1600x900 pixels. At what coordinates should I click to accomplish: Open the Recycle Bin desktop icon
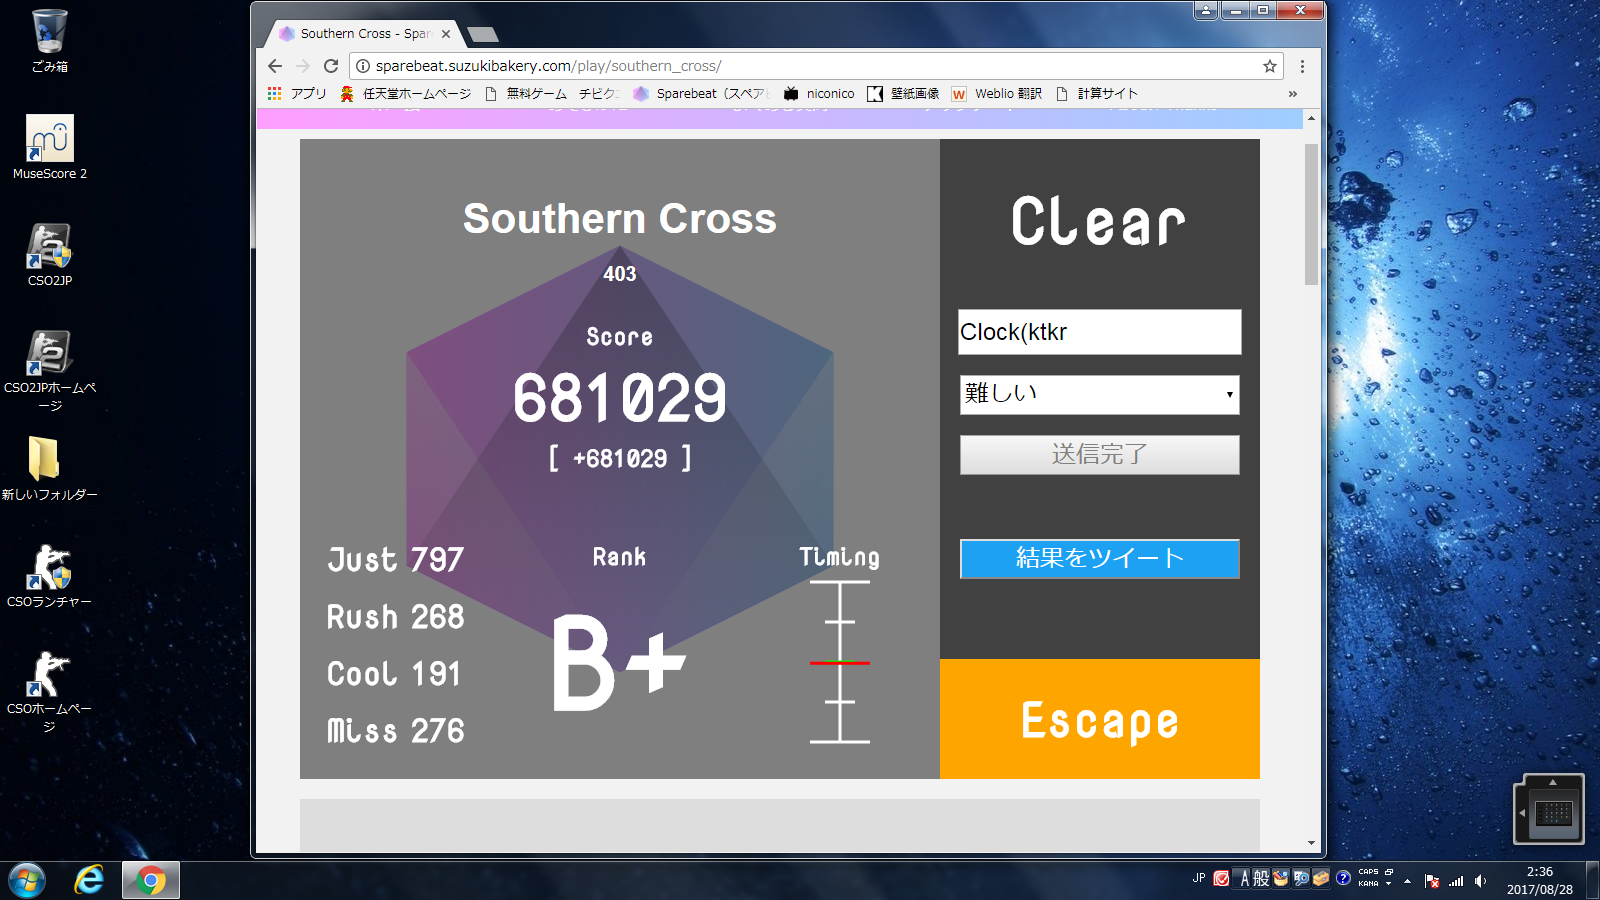[x=49, y=40]
